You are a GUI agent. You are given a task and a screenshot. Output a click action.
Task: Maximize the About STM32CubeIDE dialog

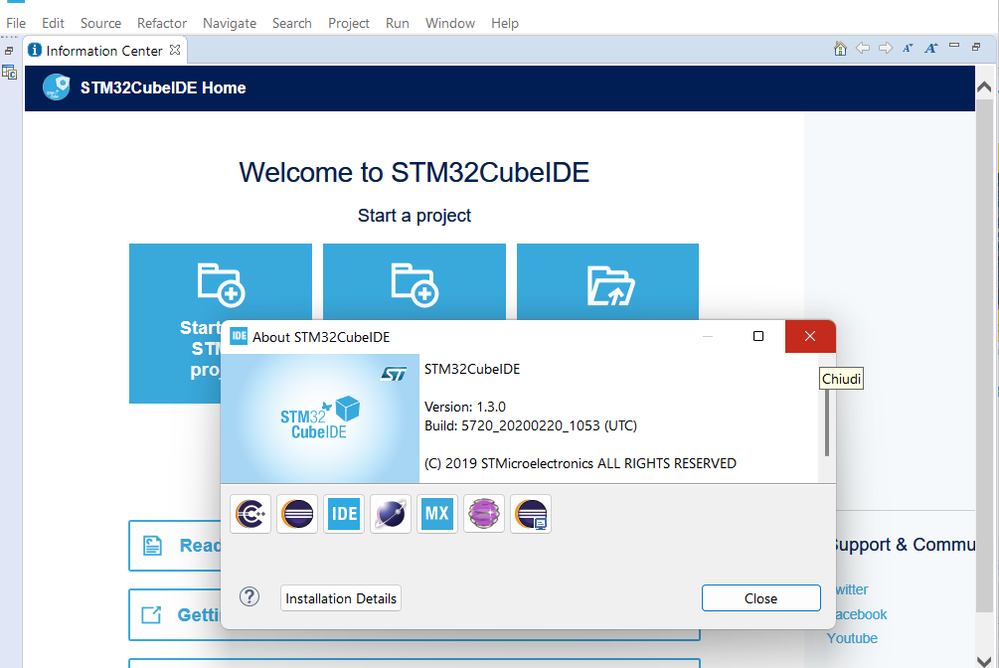click(x=758, y=336)
